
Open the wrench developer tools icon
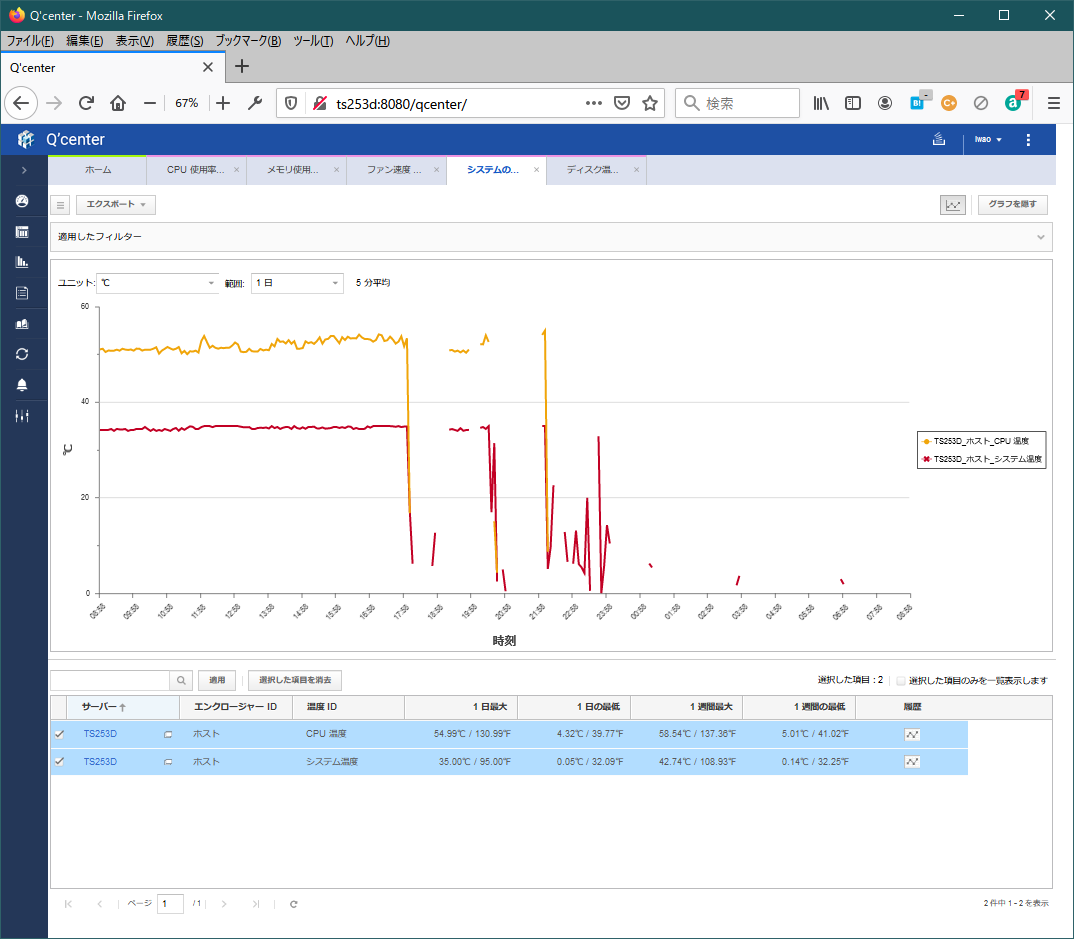click(255, 103)
